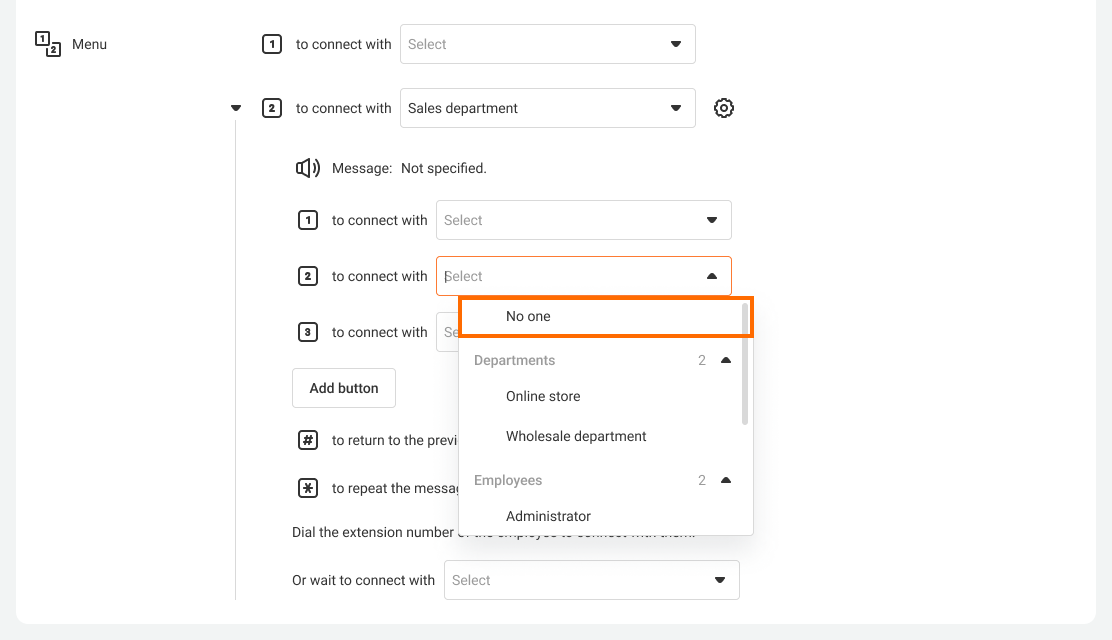
Task: Click the top-level key 2 icon
Action: (x=272, y=108)
